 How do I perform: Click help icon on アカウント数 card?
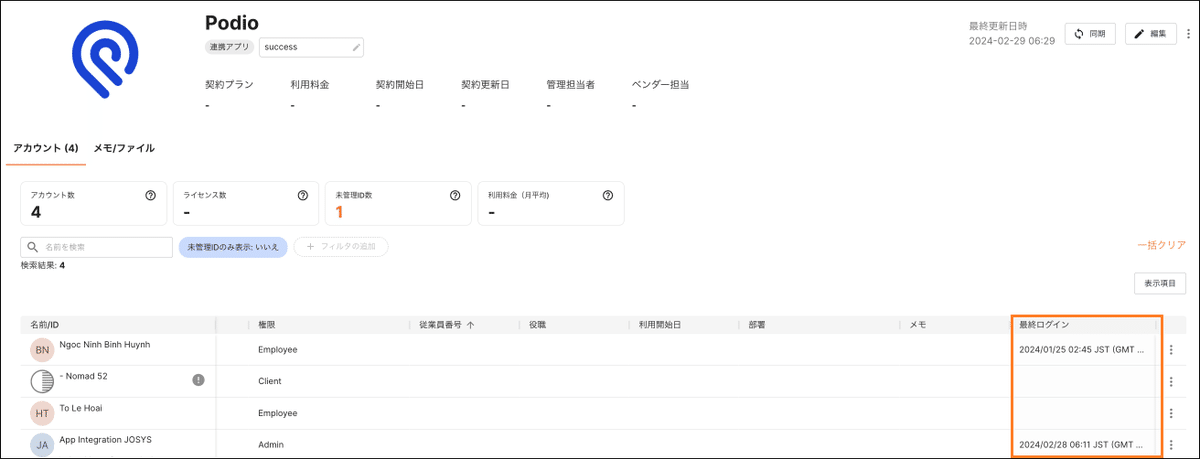click(151, 195)
